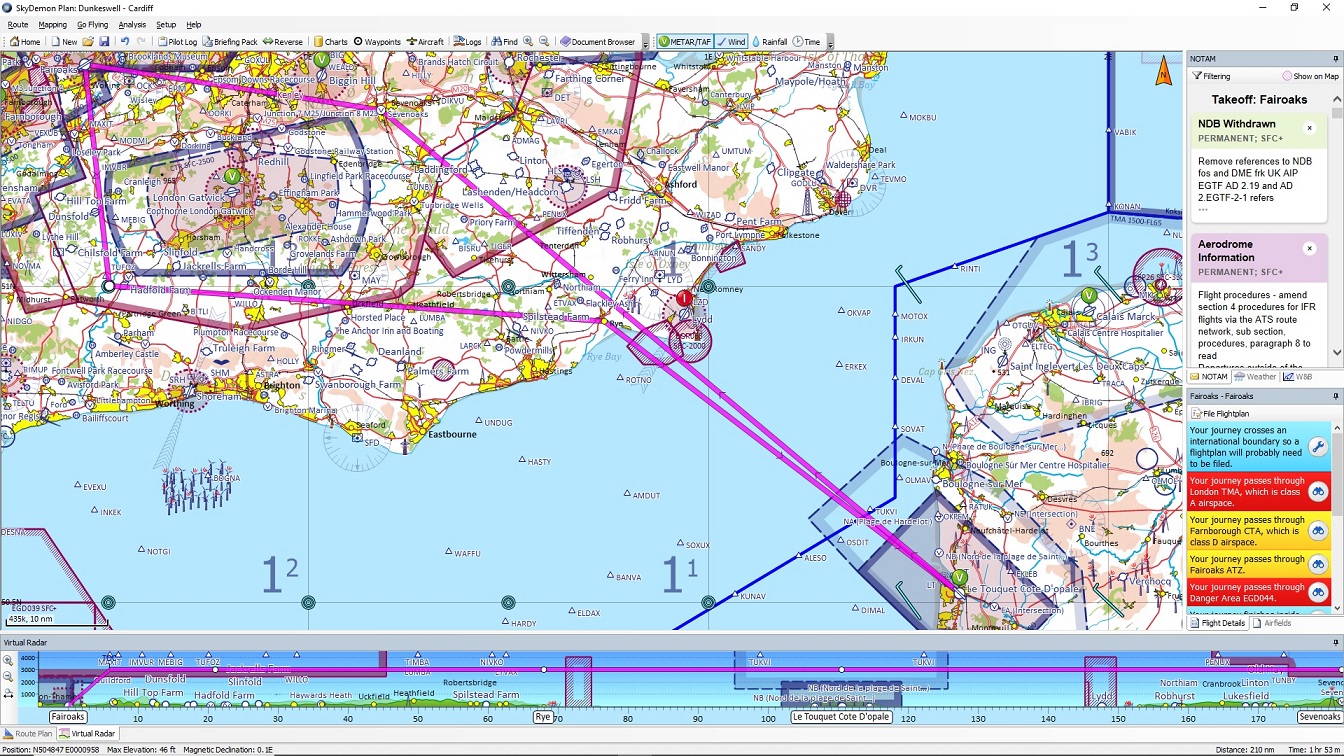Open the Mapping menu

[52, 25]
